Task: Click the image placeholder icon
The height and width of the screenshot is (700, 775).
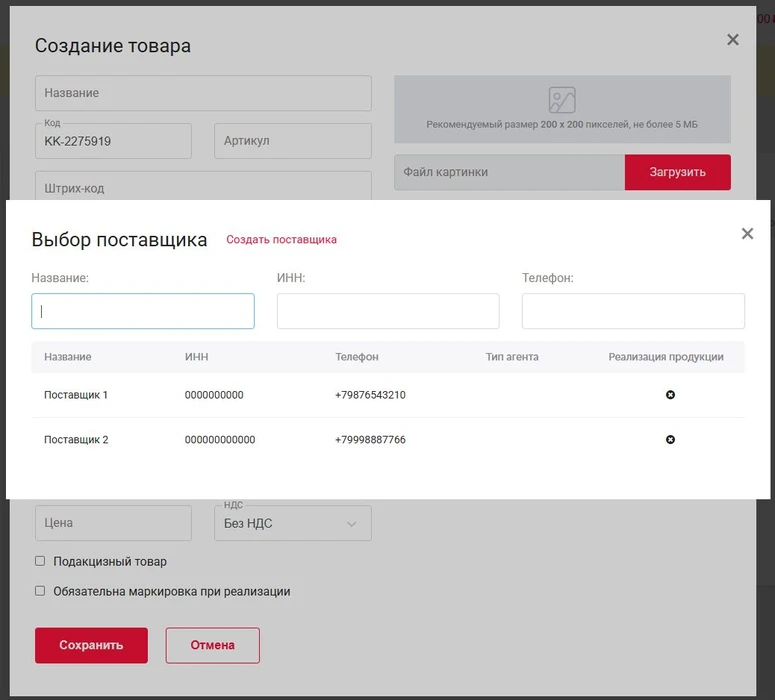Action: coord(562,100)
